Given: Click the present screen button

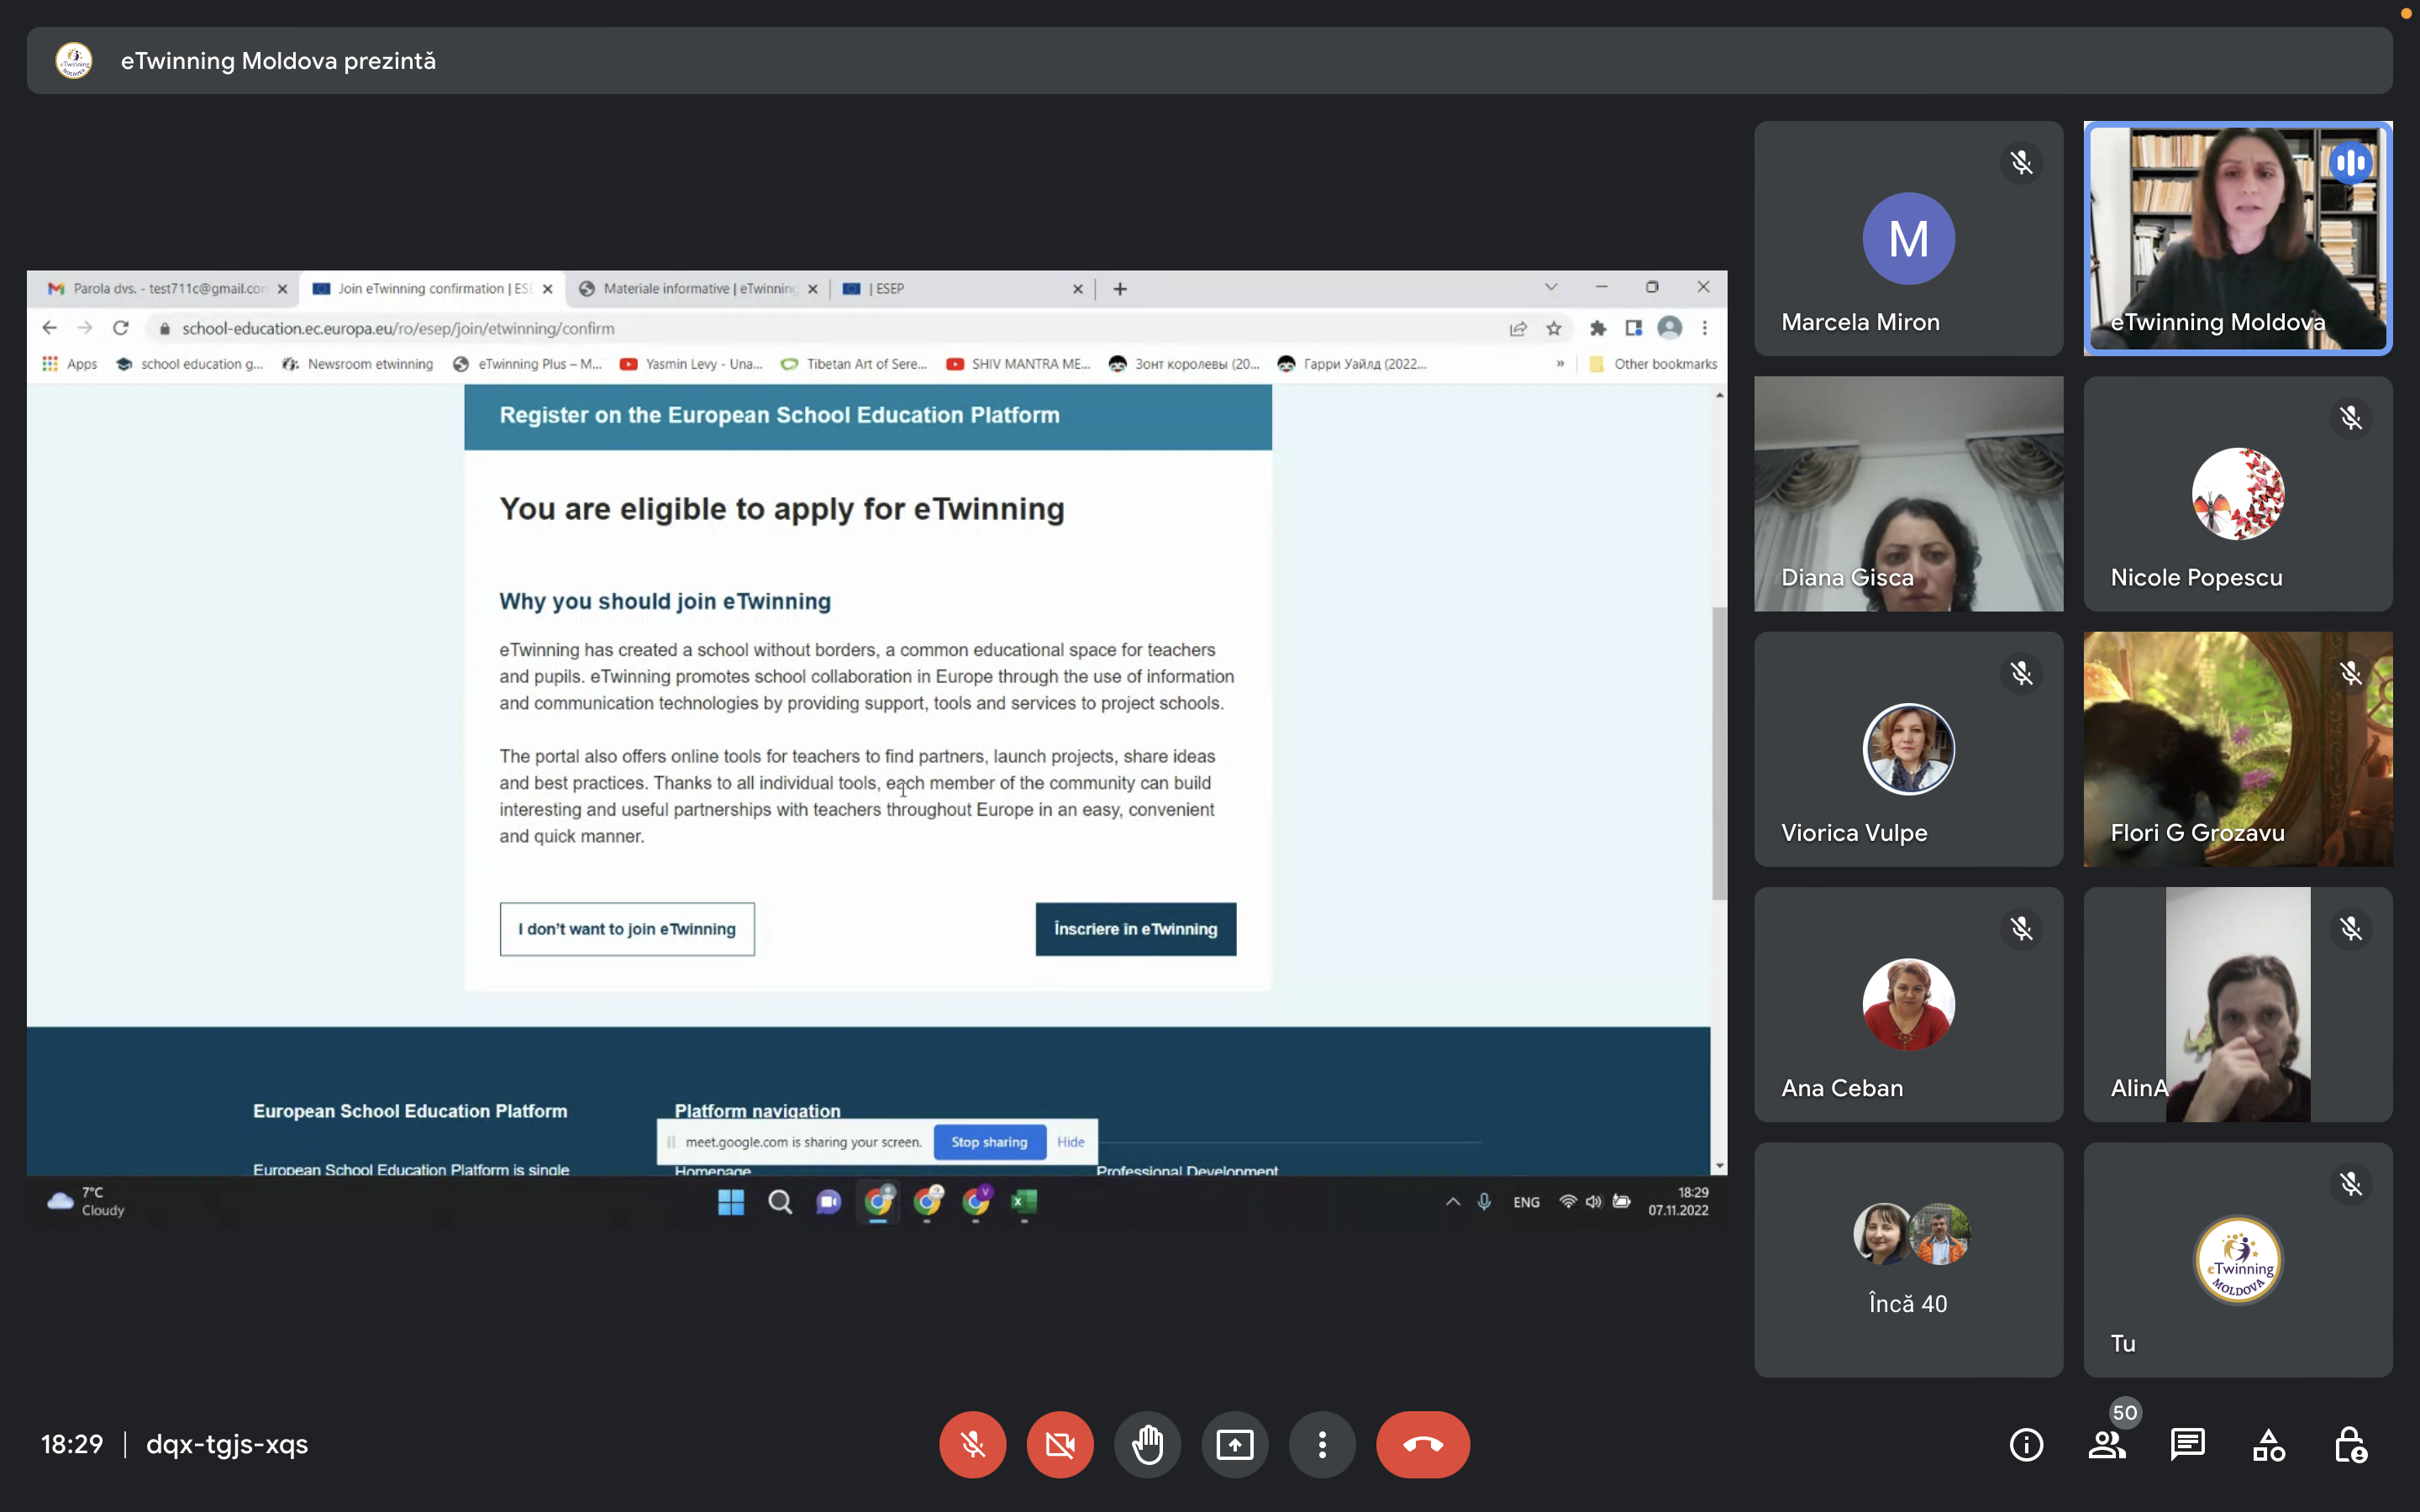Looking at the screenshot, I should pos(1235,1444).
